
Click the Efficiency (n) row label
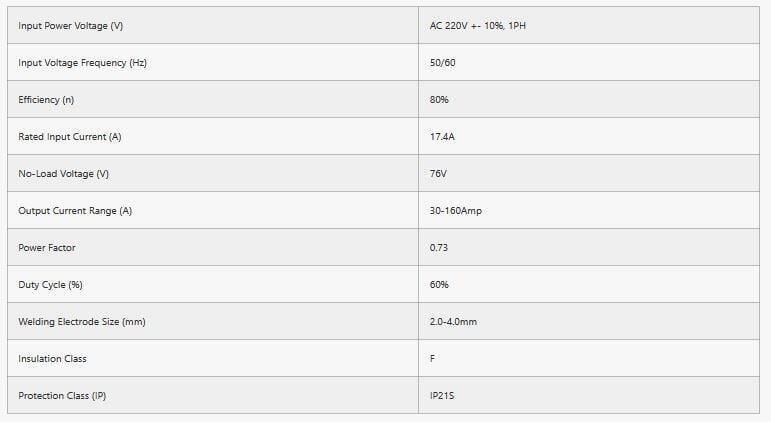coord(46,99)
